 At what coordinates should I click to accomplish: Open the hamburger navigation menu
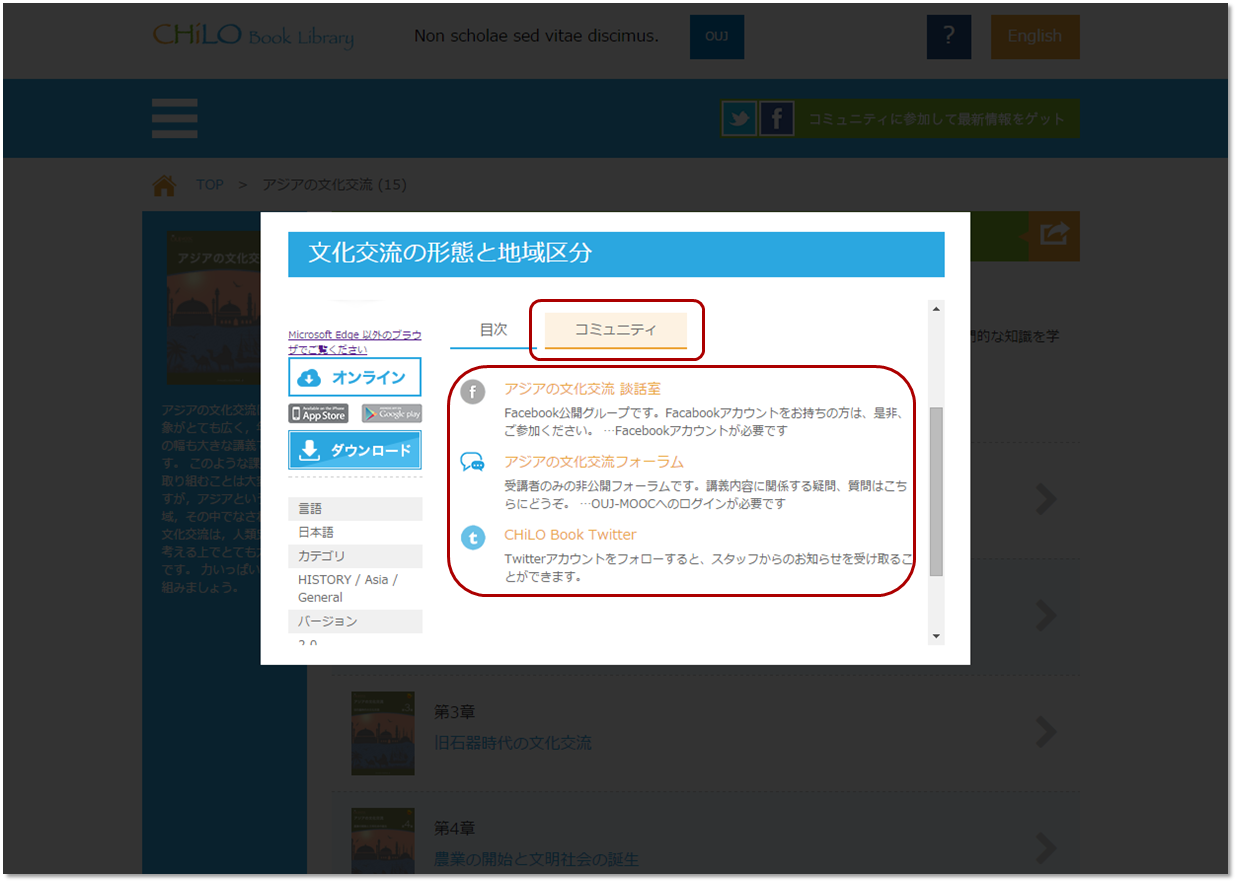point(174,118)
